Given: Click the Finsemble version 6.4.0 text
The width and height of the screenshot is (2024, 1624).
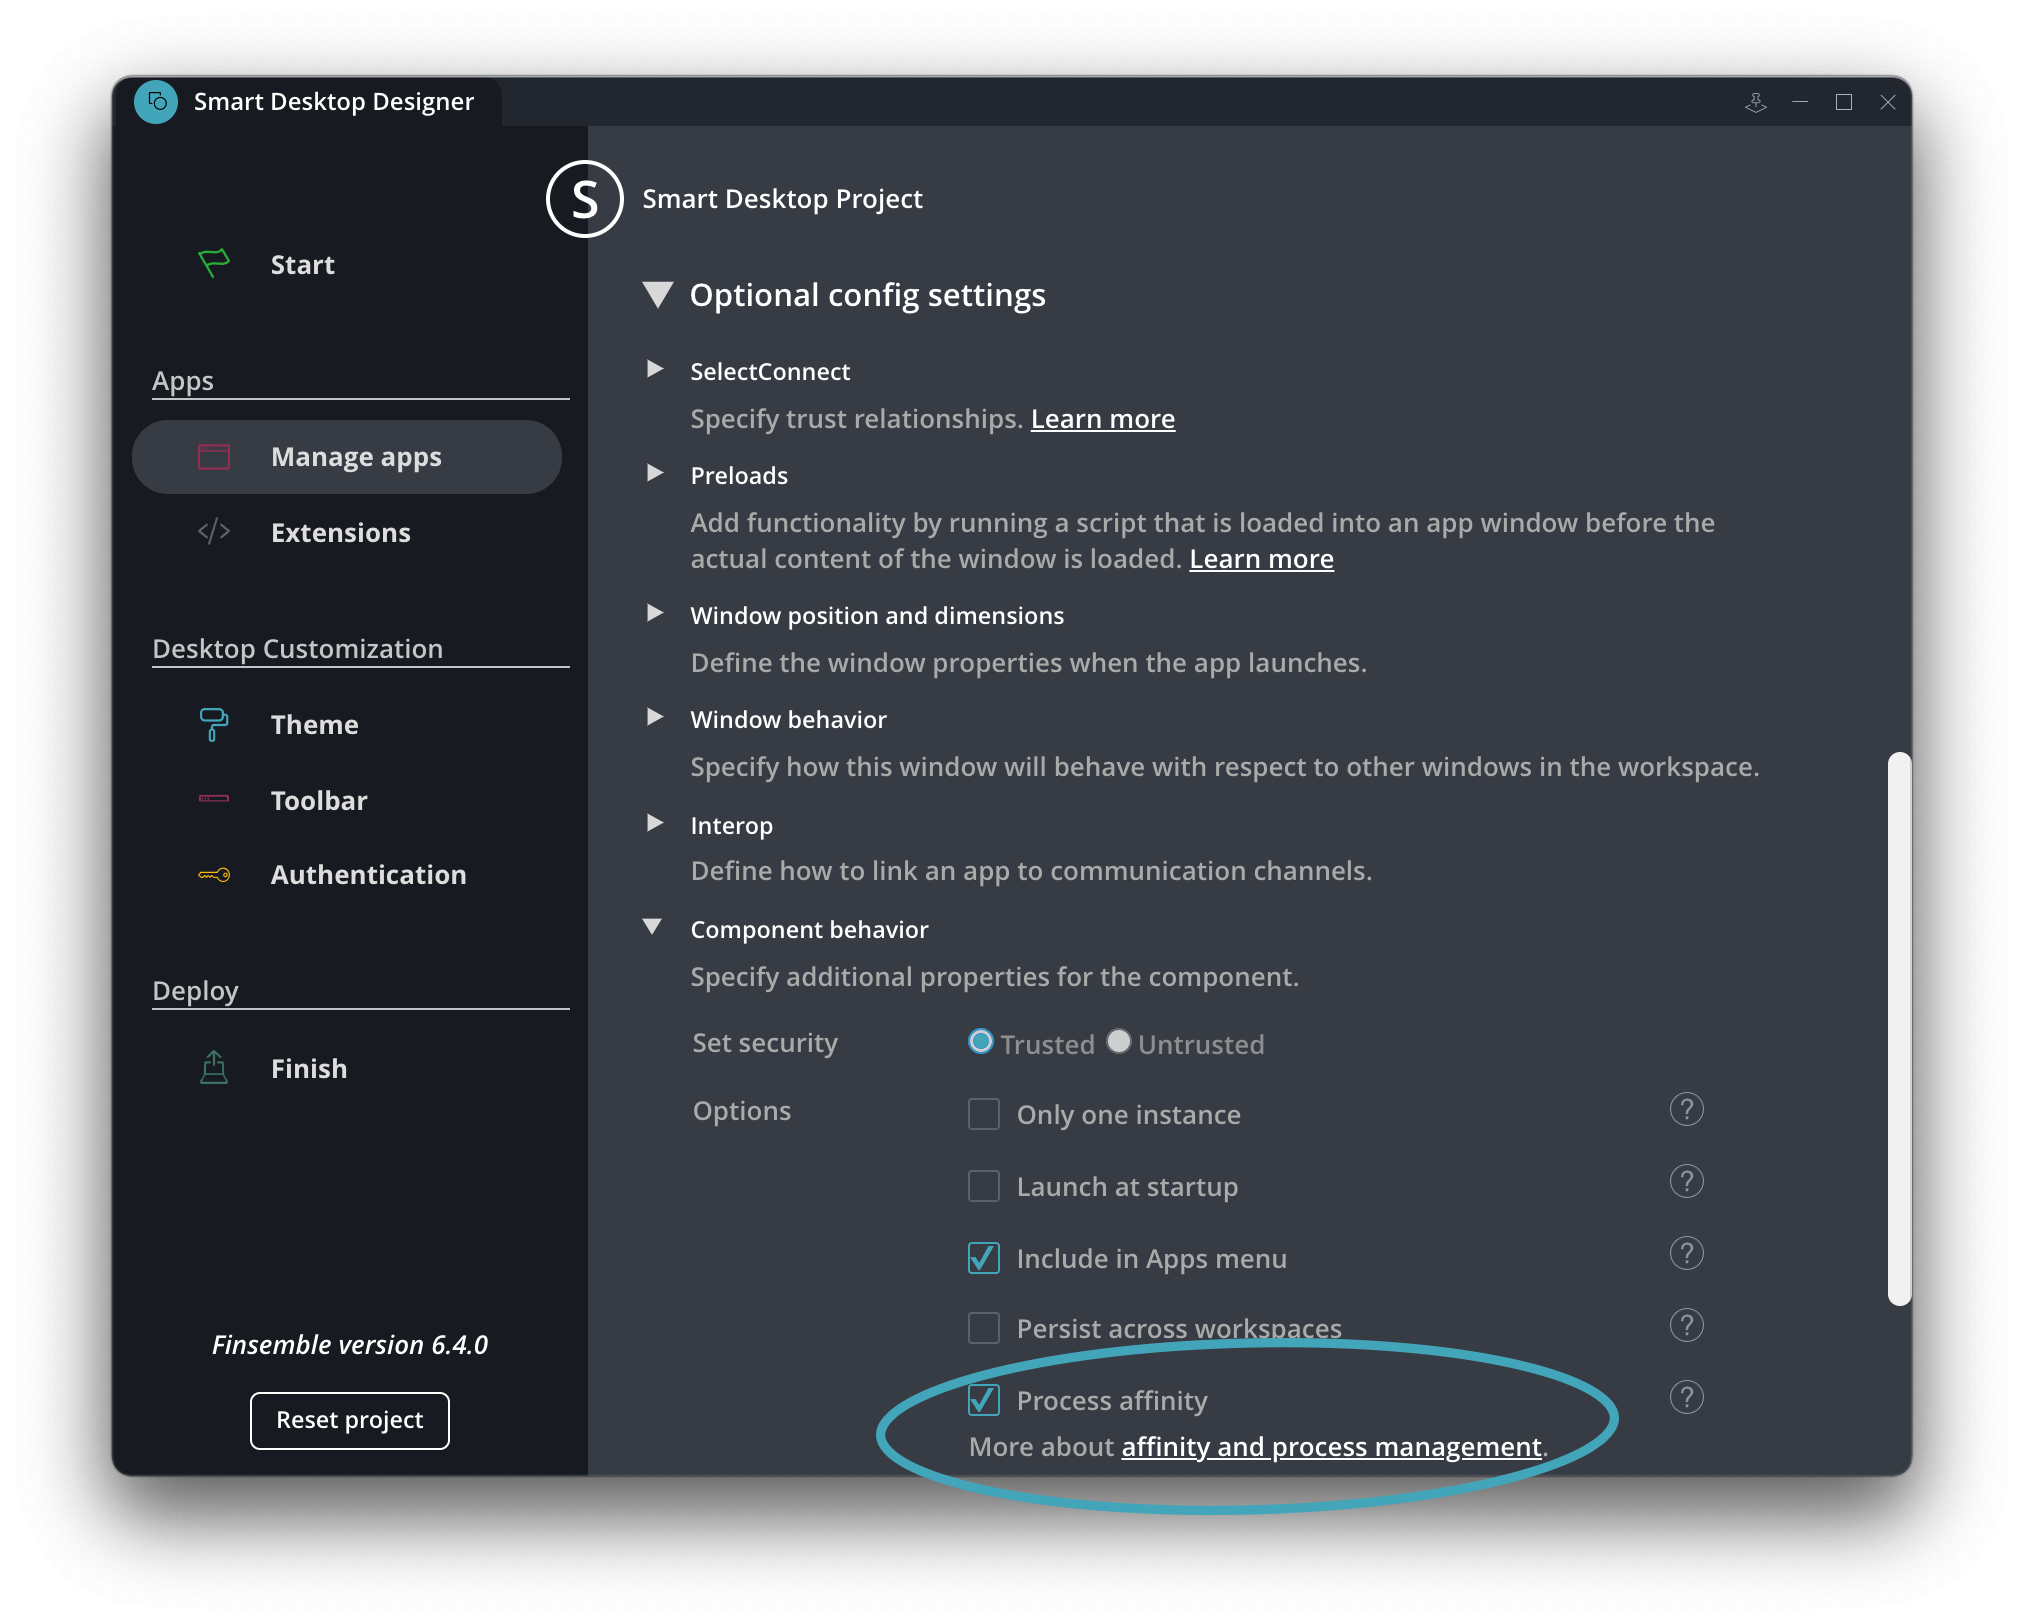Looking at the screenshot, I should pos(350,1345).
